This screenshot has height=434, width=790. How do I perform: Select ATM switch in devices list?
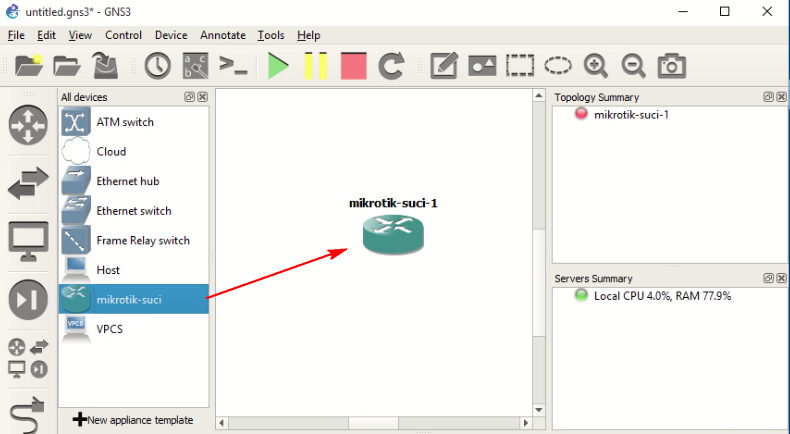coord(134,122)
